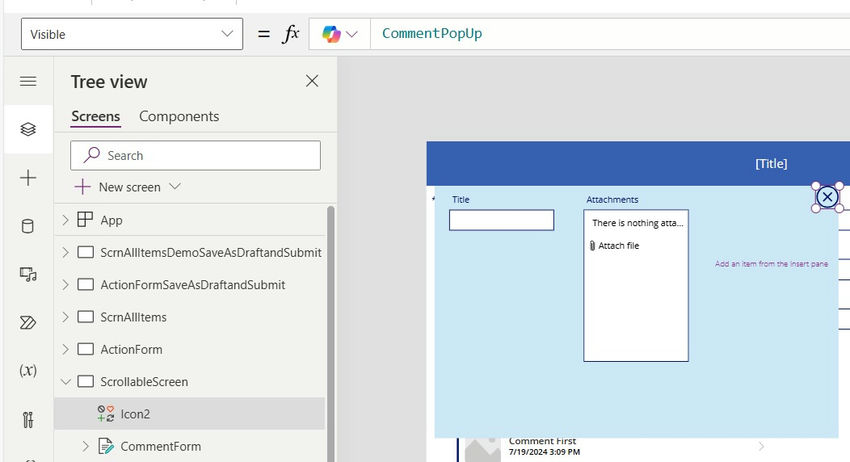Open the Insert plus icon in rail
The image size is (850, 462).
28,178
